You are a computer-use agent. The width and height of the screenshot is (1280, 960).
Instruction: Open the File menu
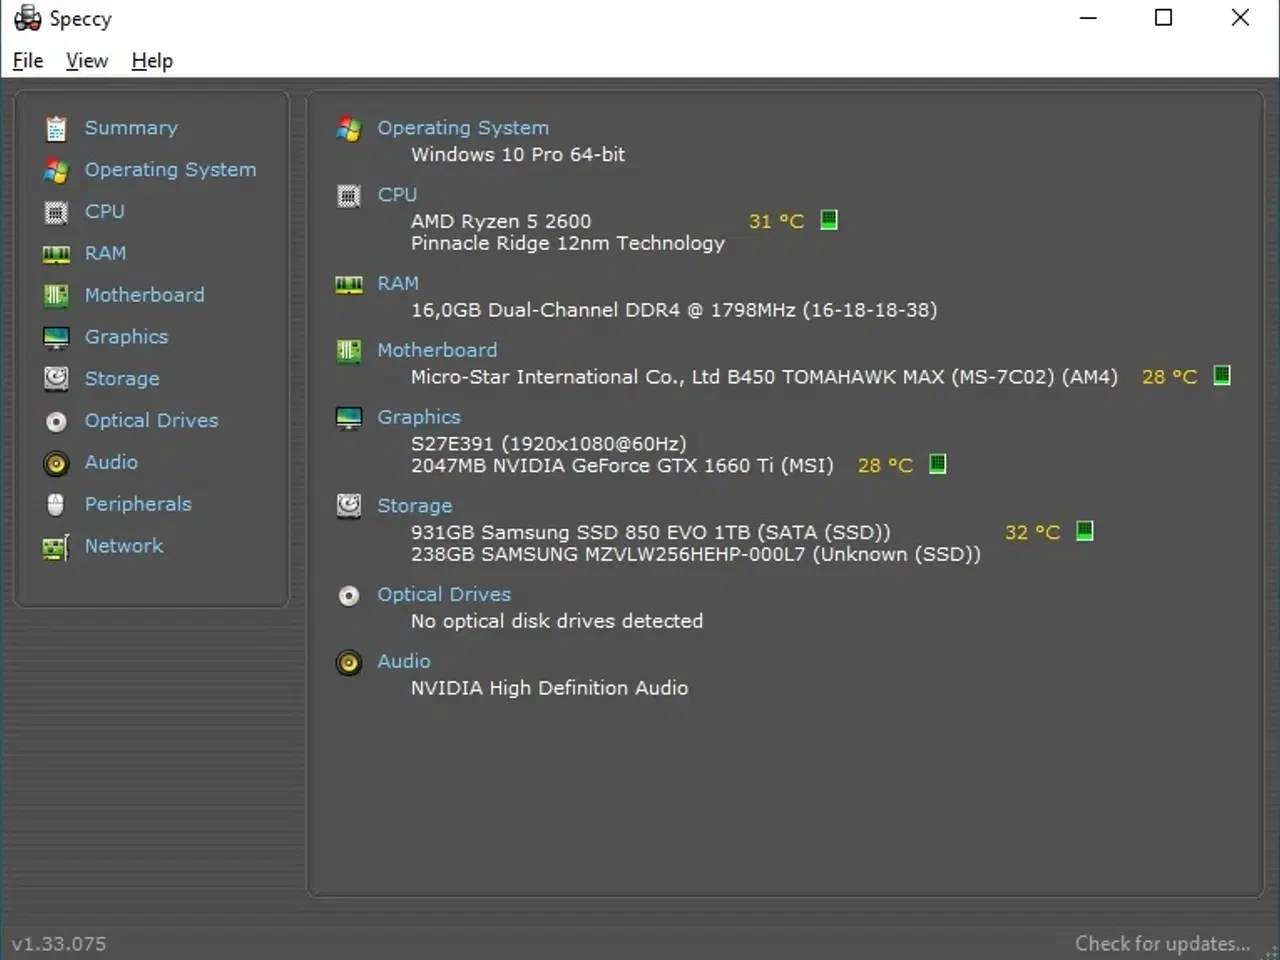[28, 61]
